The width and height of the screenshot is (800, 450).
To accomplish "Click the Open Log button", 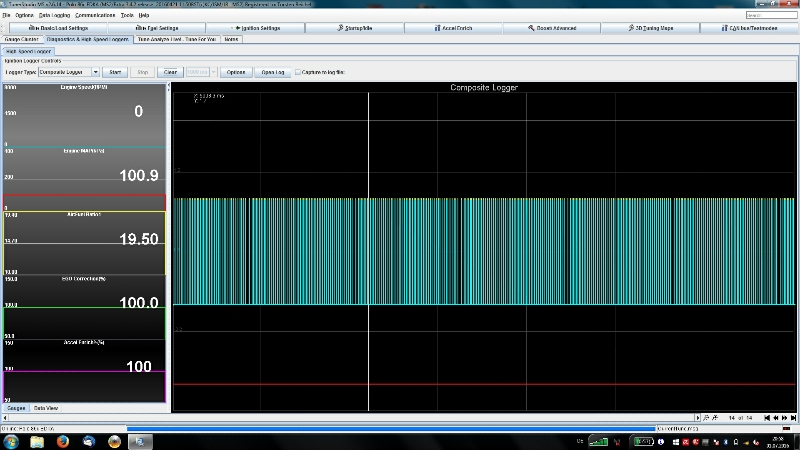I will point(273,72).
